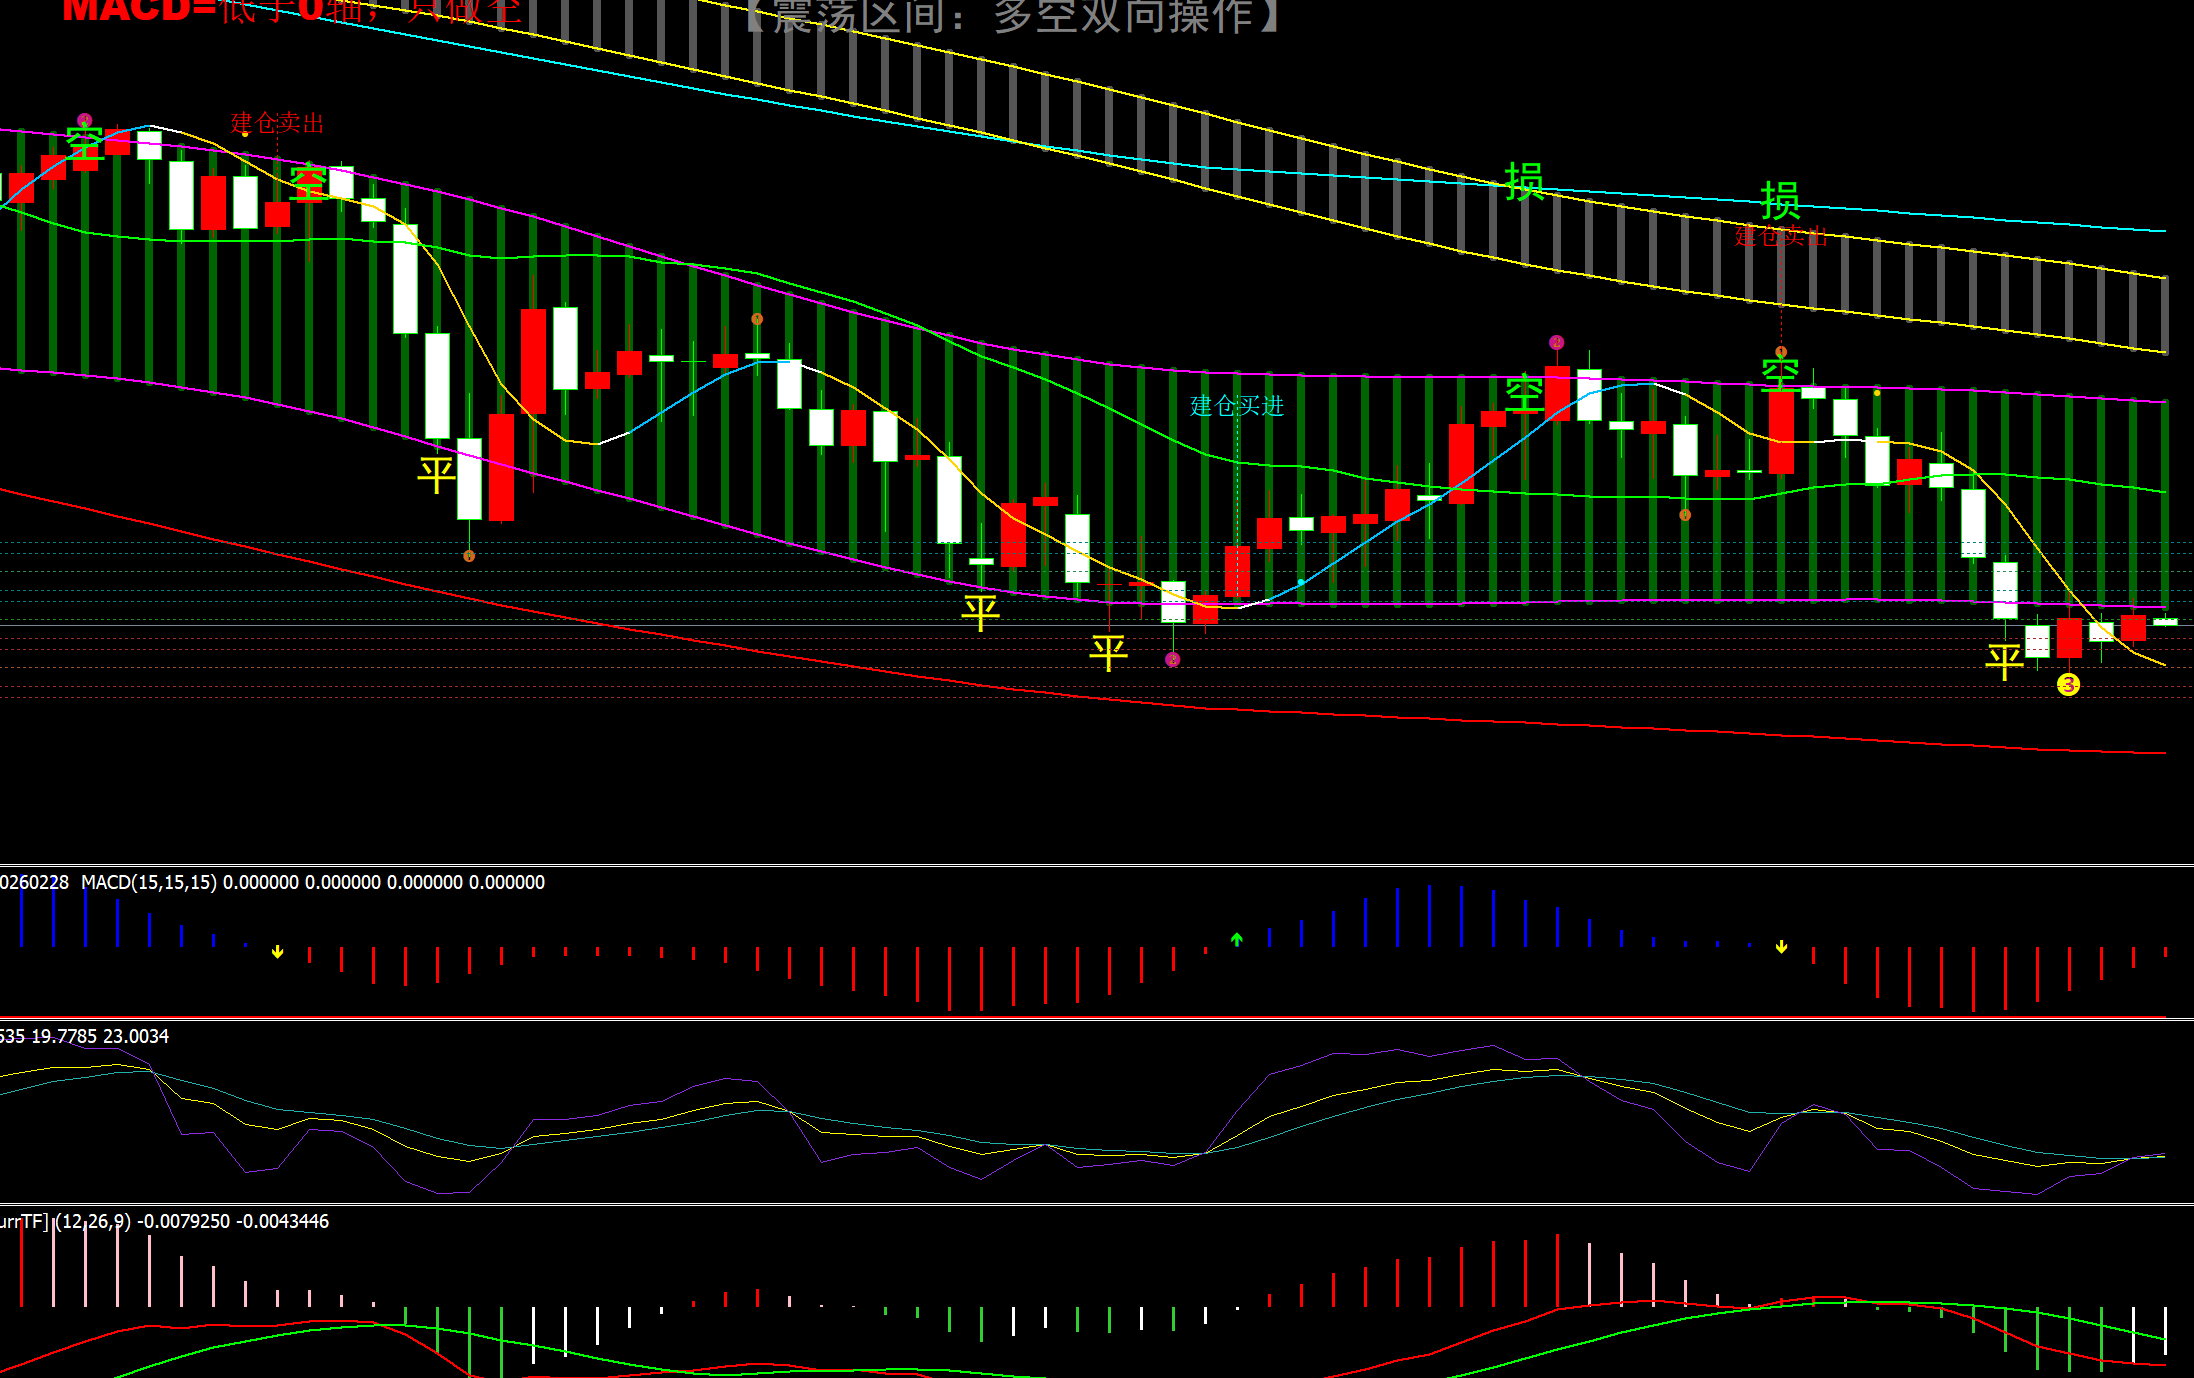
Task: Click the 震荡区间 多空双向操作 title text
Action: click(1010, 15)
